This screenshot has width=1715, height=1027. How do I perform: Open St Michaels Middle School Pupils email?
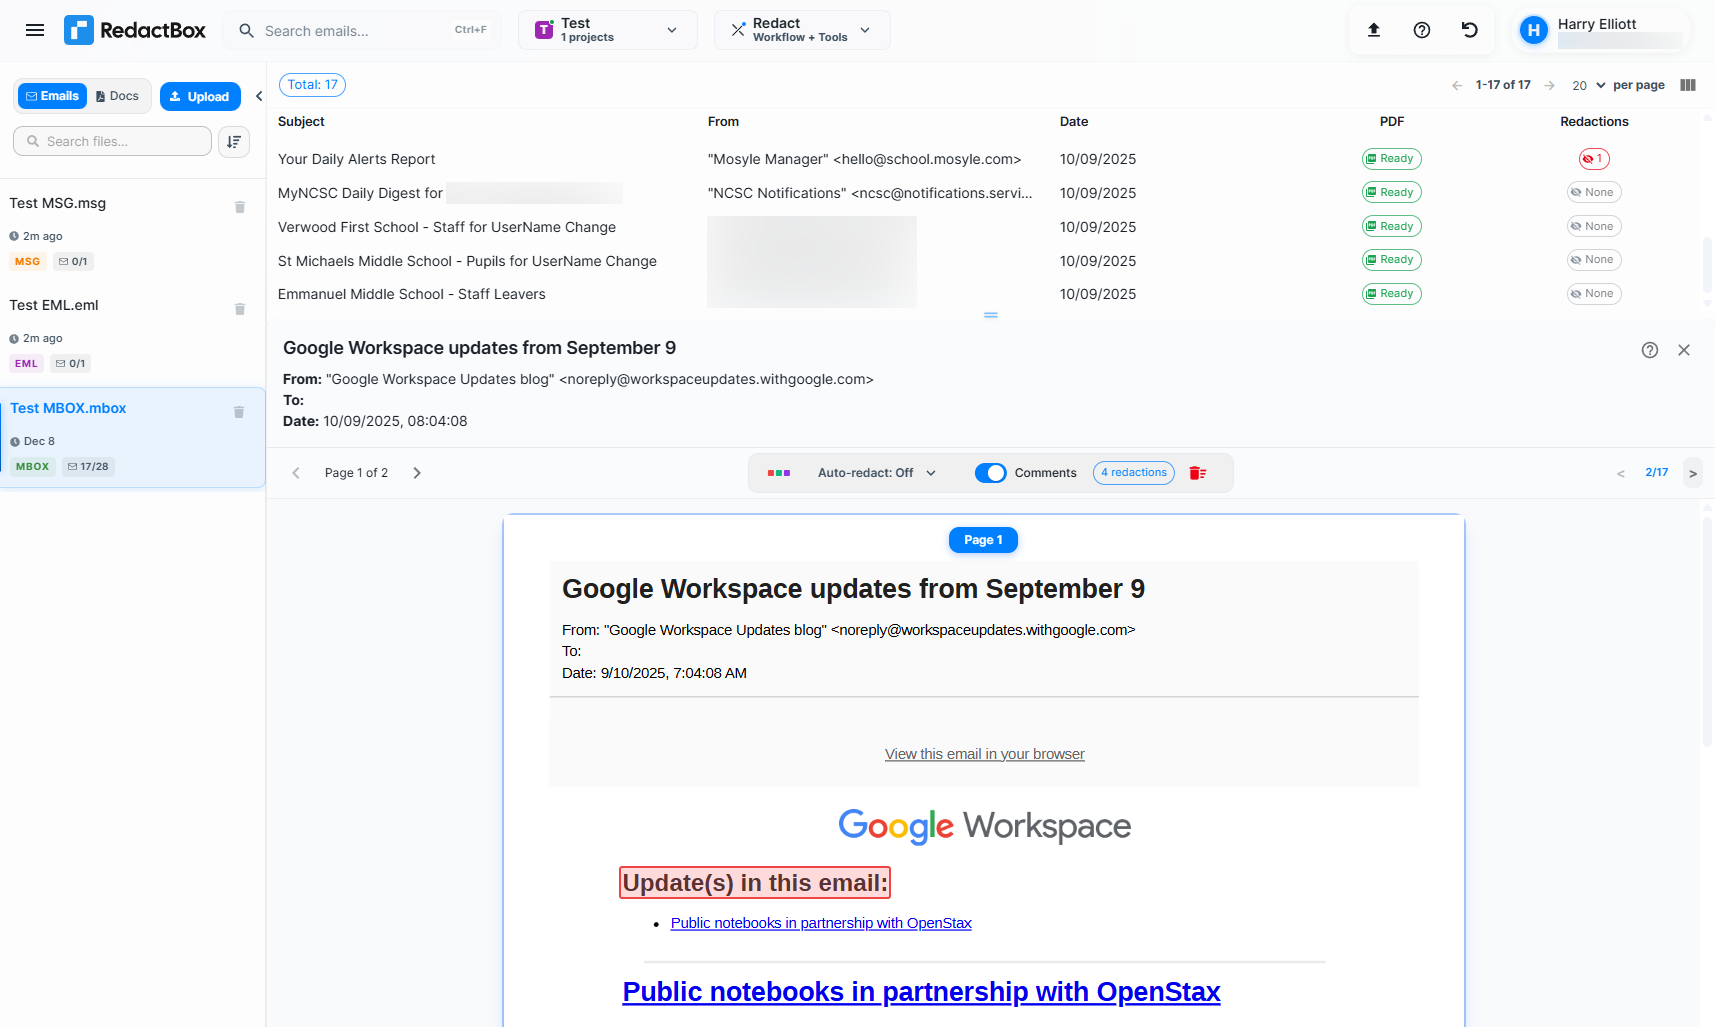[x=467, y=261]
